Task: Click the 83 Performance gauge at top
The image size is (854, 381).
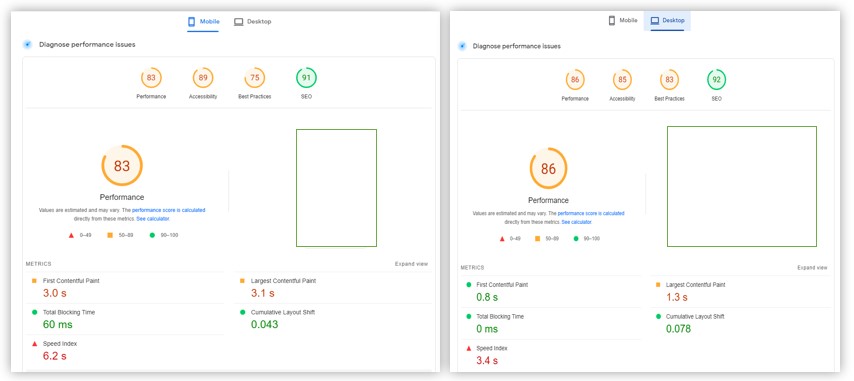Action: (151, 78)
